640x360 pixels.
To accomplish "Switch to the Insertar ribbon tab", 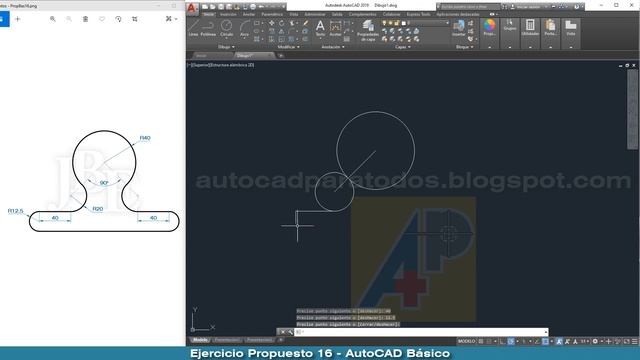I will tap(228, 14).
